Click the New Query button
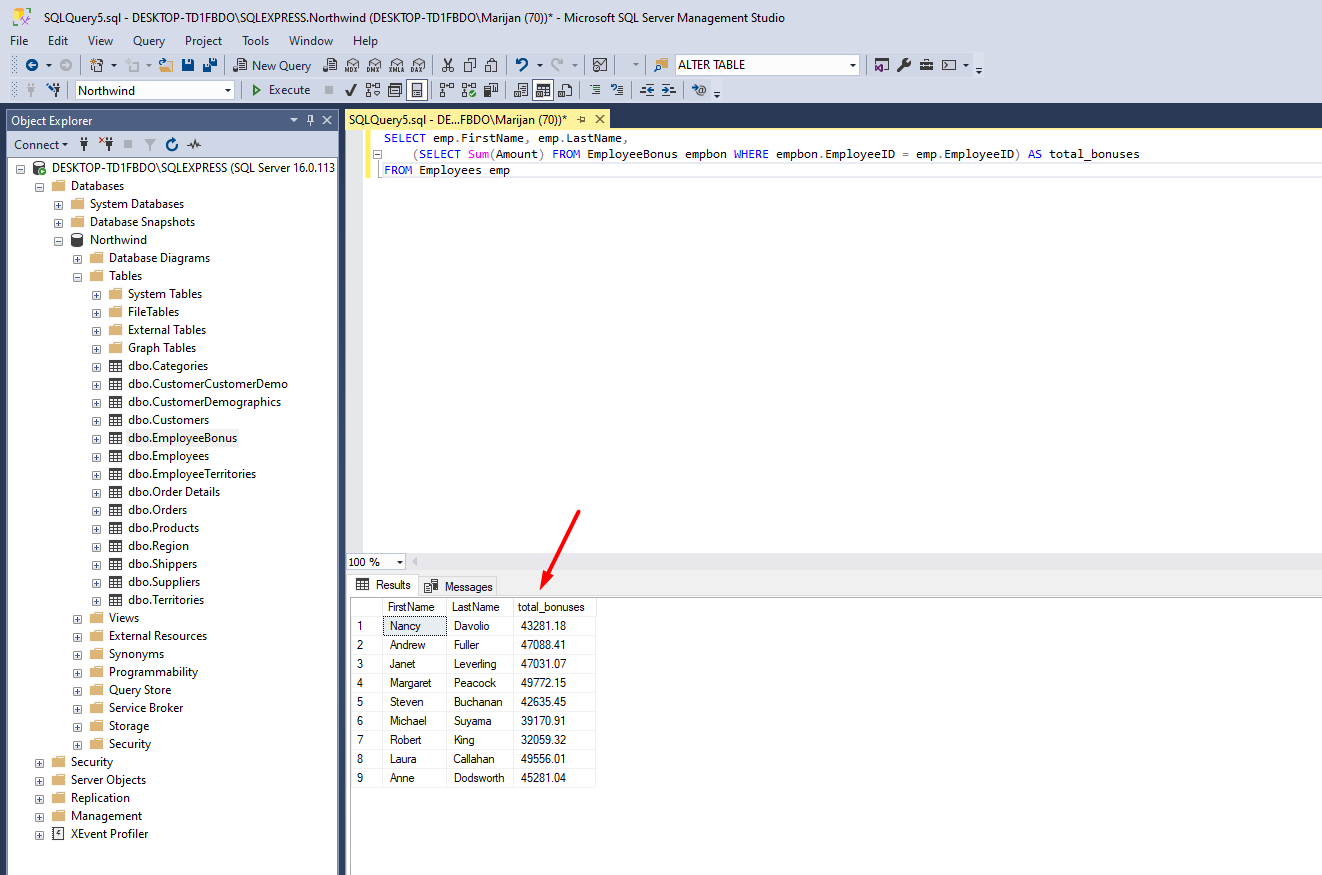 coord(273,65)
